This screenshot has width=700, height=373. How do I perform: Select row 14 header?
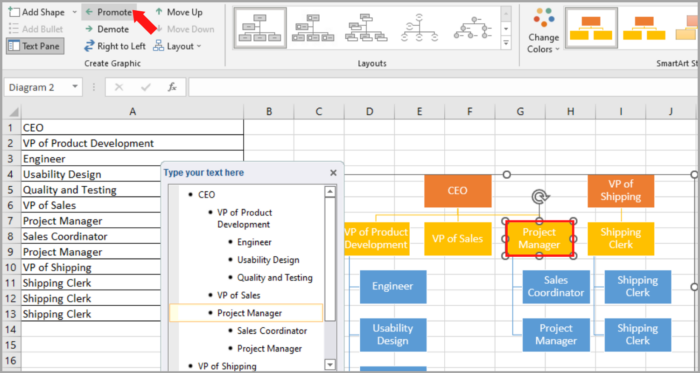coord(11,329)
